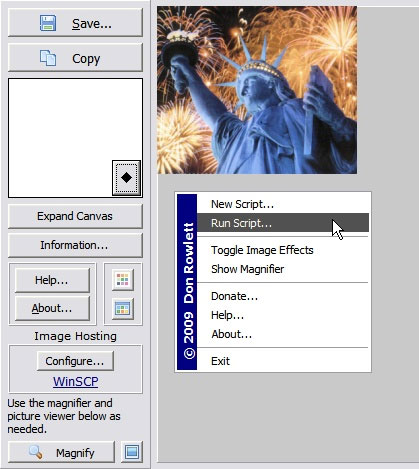The width and height of the screenshot is (419, 469).
Task: Click the window grid icon beside About
Action: pos(123,308)
